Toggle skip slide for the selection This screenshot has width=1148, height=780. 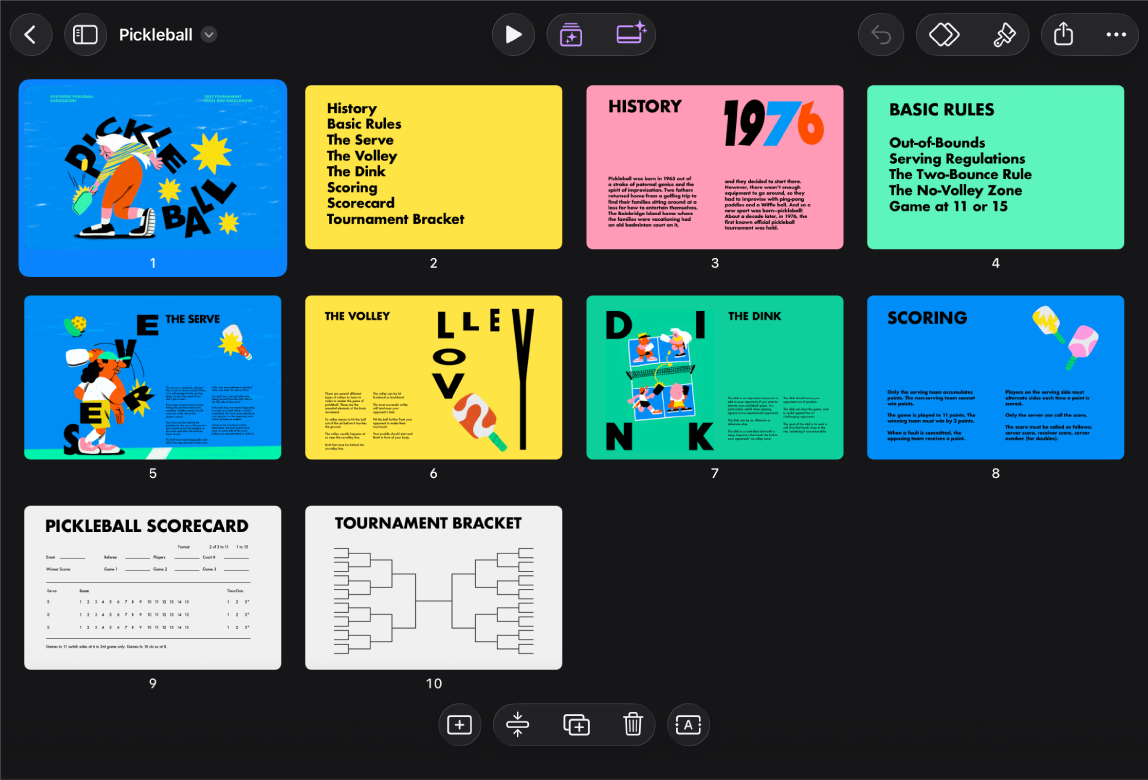click(x=517, y=725)
